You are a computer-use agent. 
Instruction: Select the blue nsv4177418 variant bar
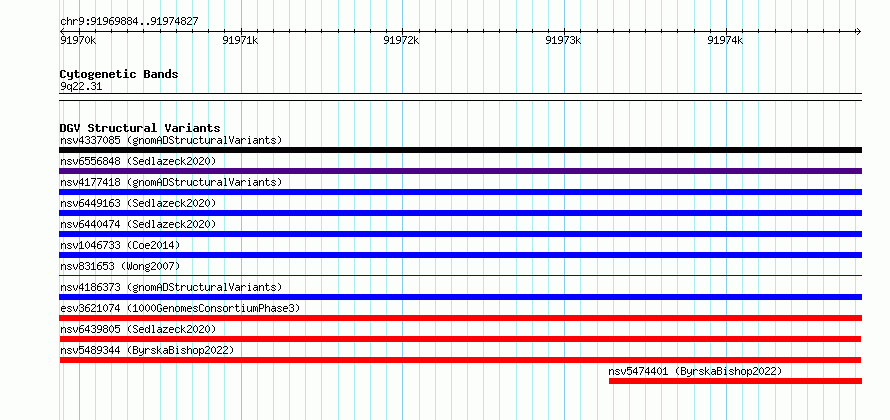tap(460, 192)
